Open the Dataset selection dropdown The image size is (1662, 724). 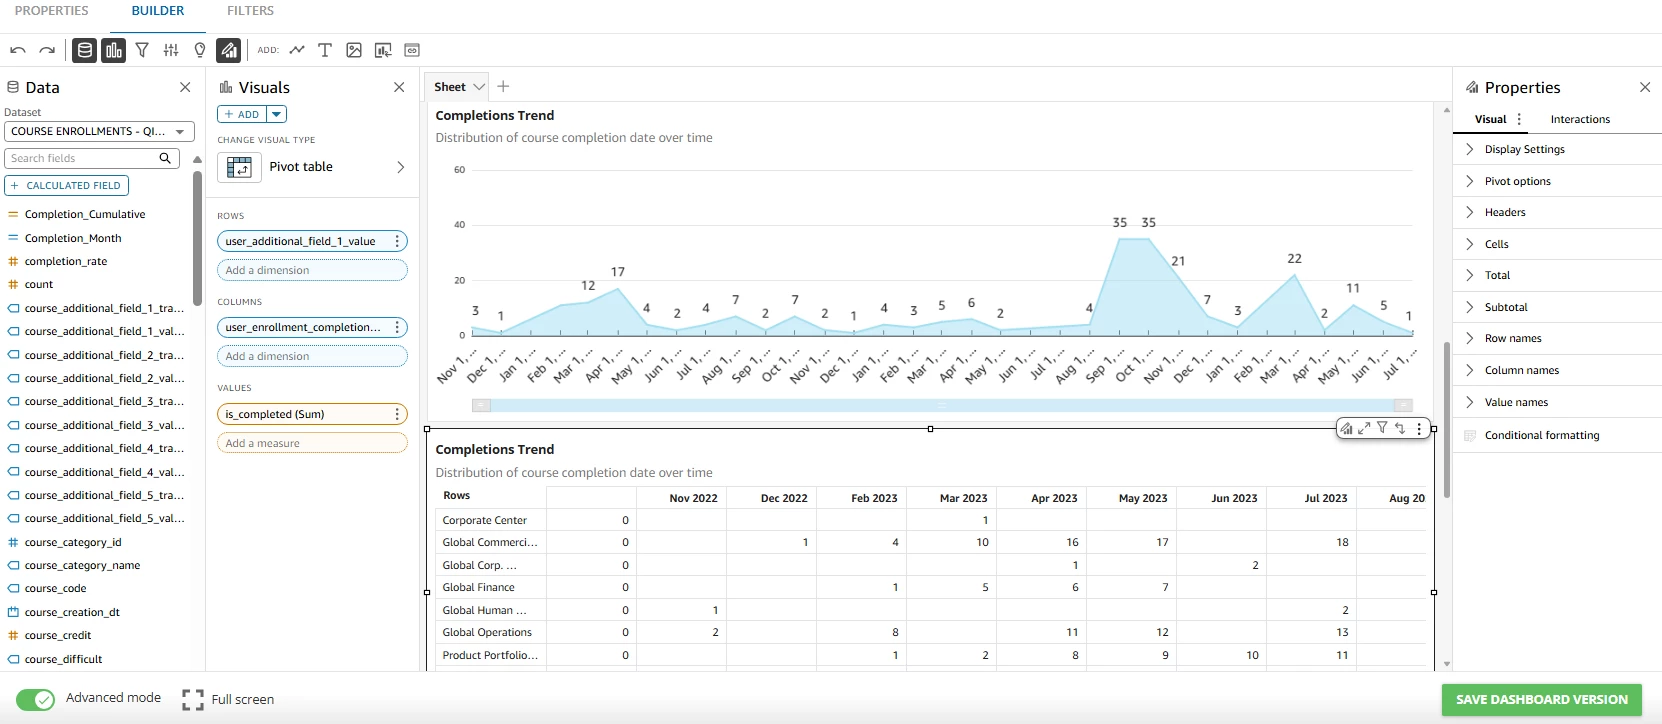click(99, 131)
